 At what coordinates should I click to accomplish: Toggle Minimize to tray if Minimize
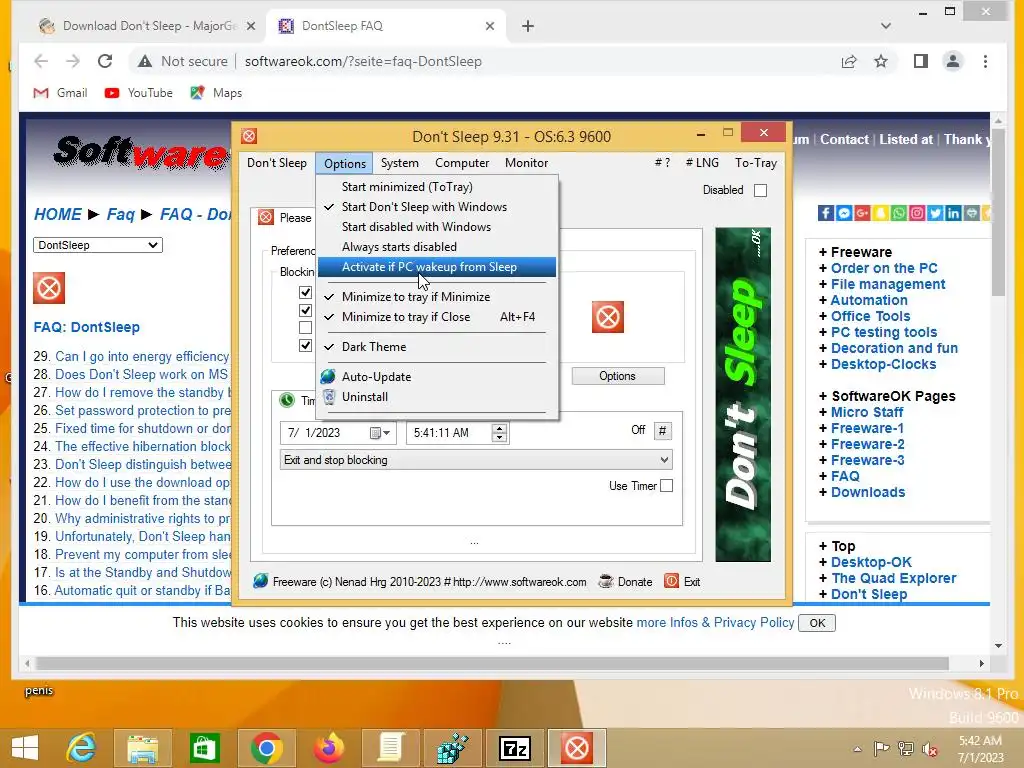click(x=437, y=296)
